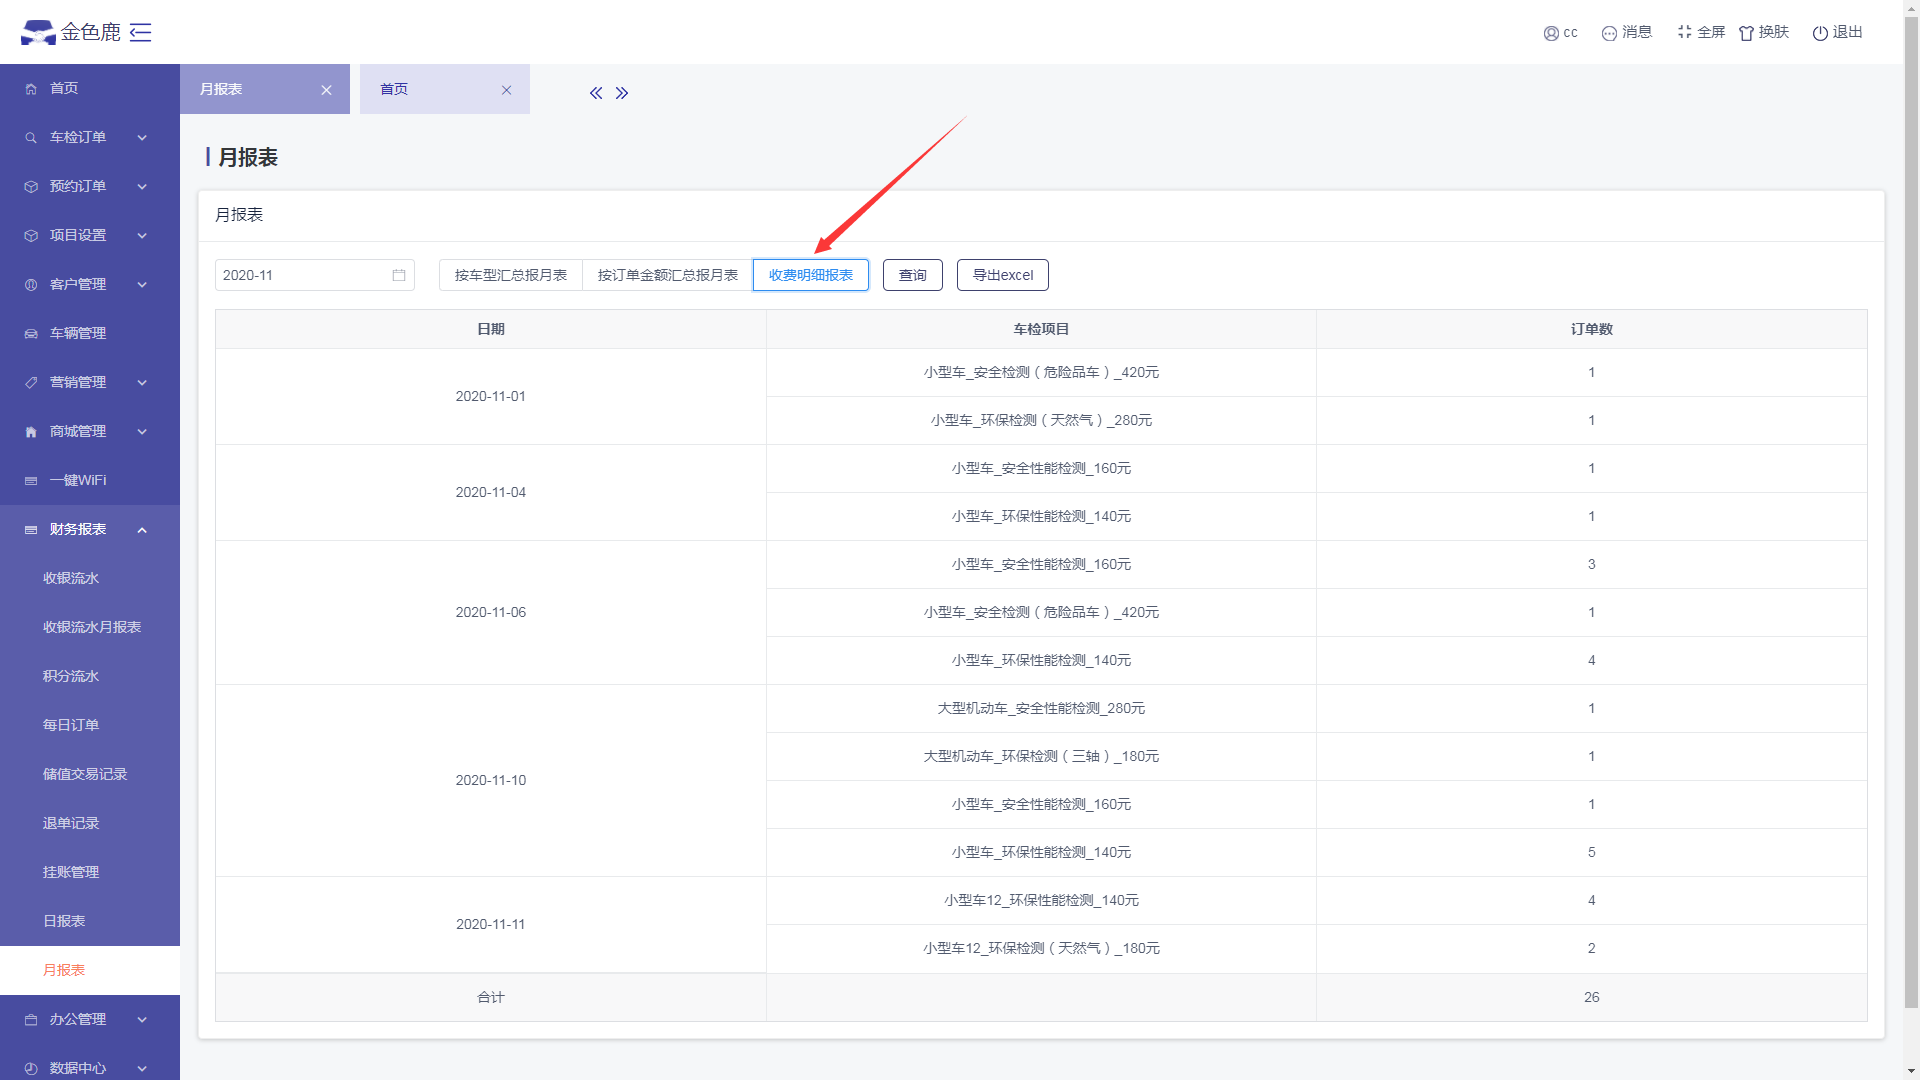
Task: Select 收费明细报表 report type
Action: tap(811, 275)
